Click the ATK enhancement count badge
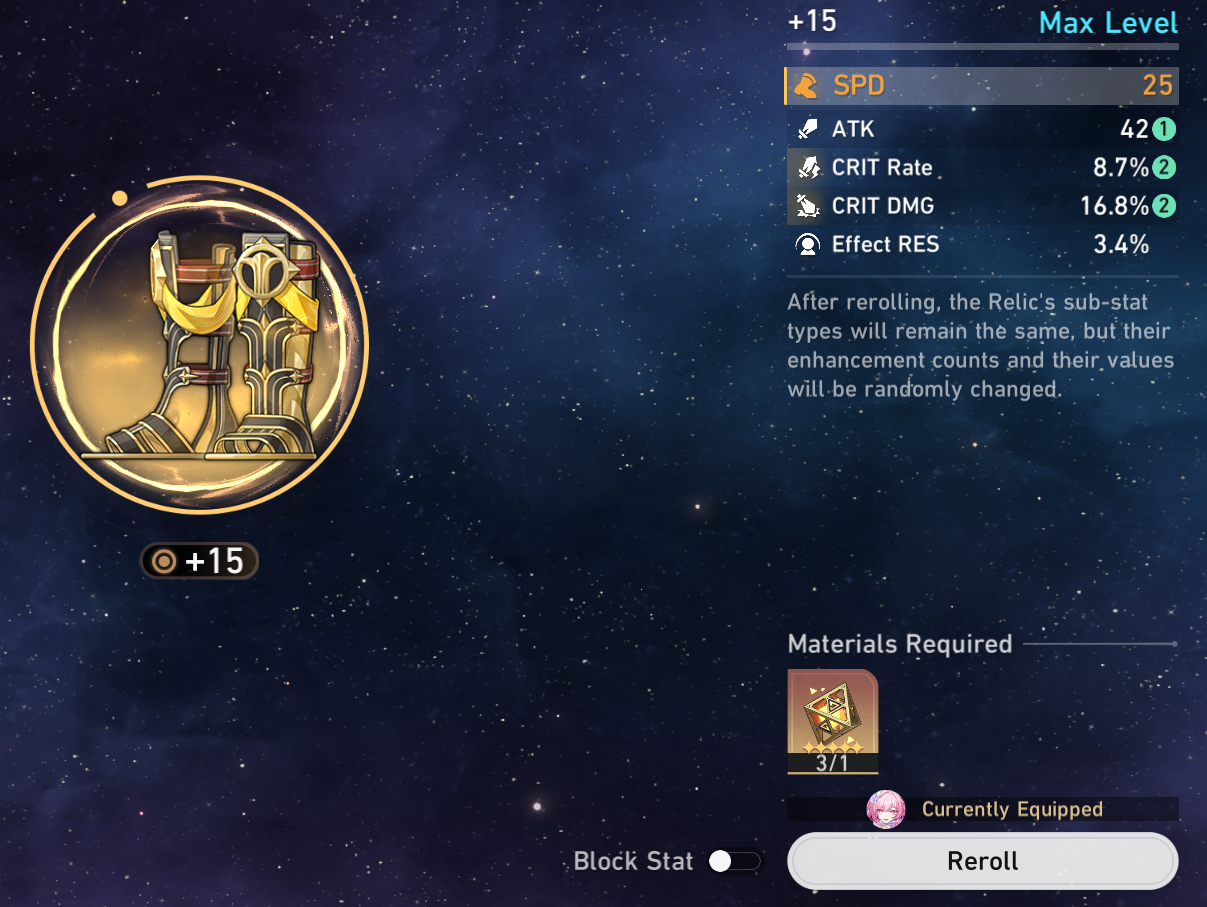The image size is (1207, 907). point(1163,129)
